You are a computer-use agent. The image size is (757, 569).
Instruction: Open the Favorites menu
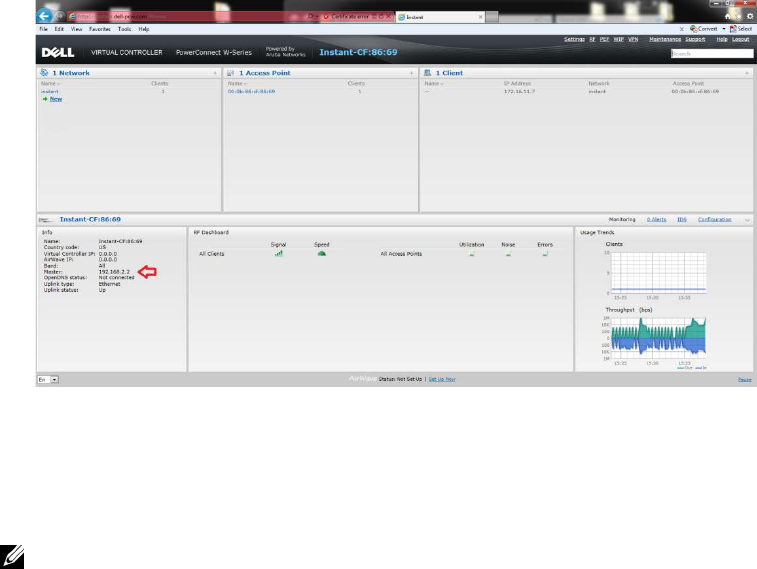(x=99, y=29)
